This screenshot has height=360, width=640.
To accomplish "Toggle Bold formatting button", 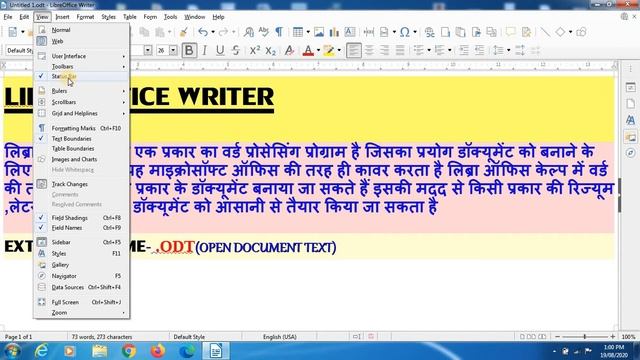I will click(189, 50).
